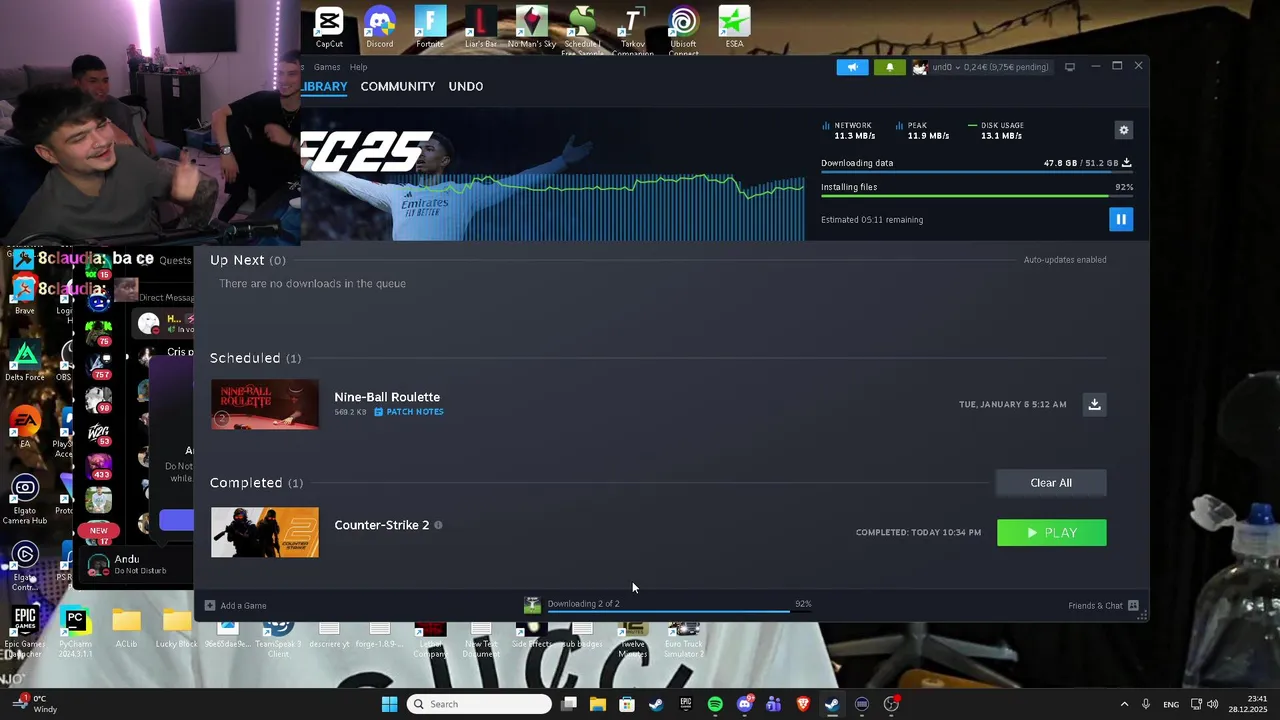Download Nine-Ball Roulette update now
Image resolution: width=1280 pixels, height=720 pixels.
pyautogui.click(x=1094, y=404)
